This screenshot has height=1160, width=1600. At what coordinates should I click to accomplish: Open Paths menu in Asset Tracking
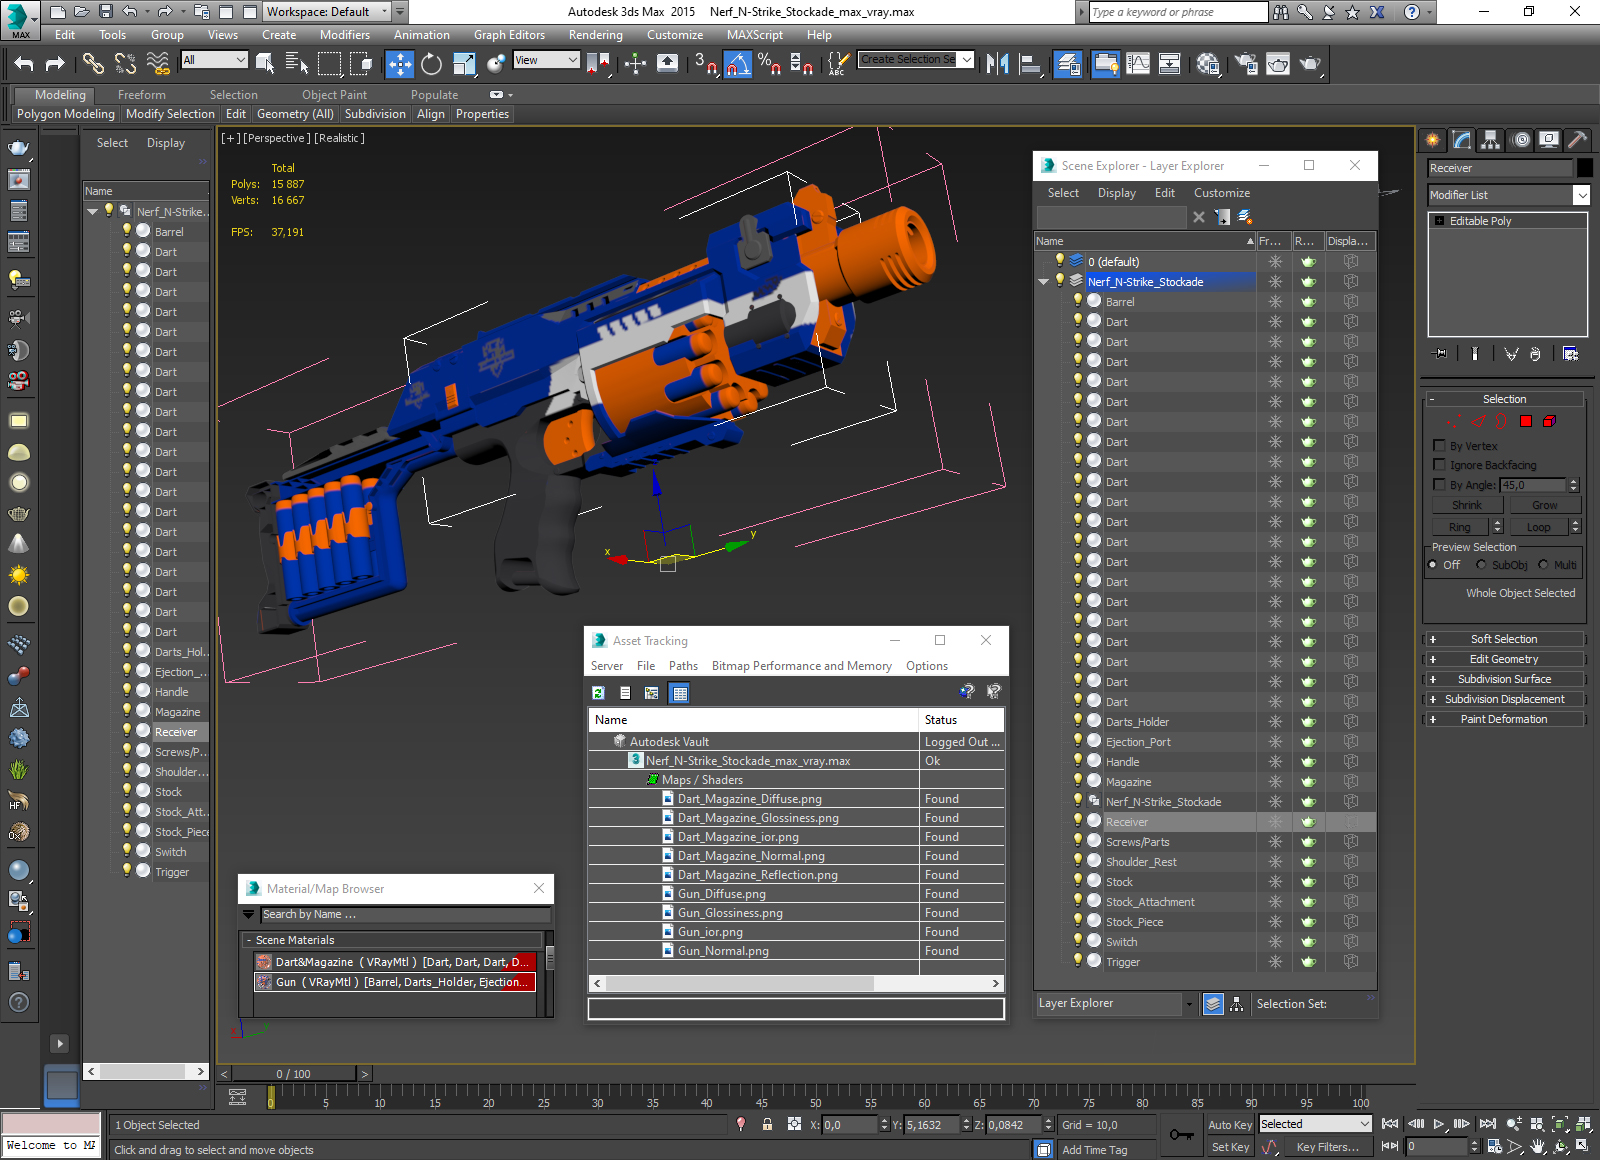pyautogui.click(x=683, y=666)
